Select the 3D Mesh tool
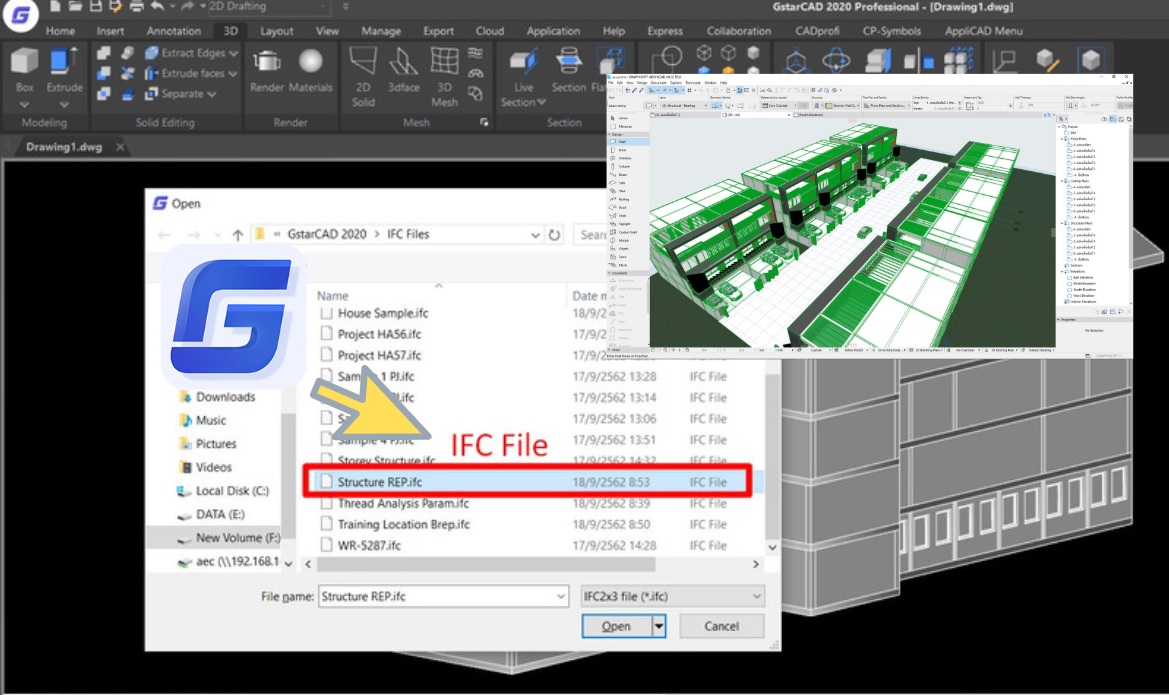Screen dimensions: 1169x695 point(444,77)
